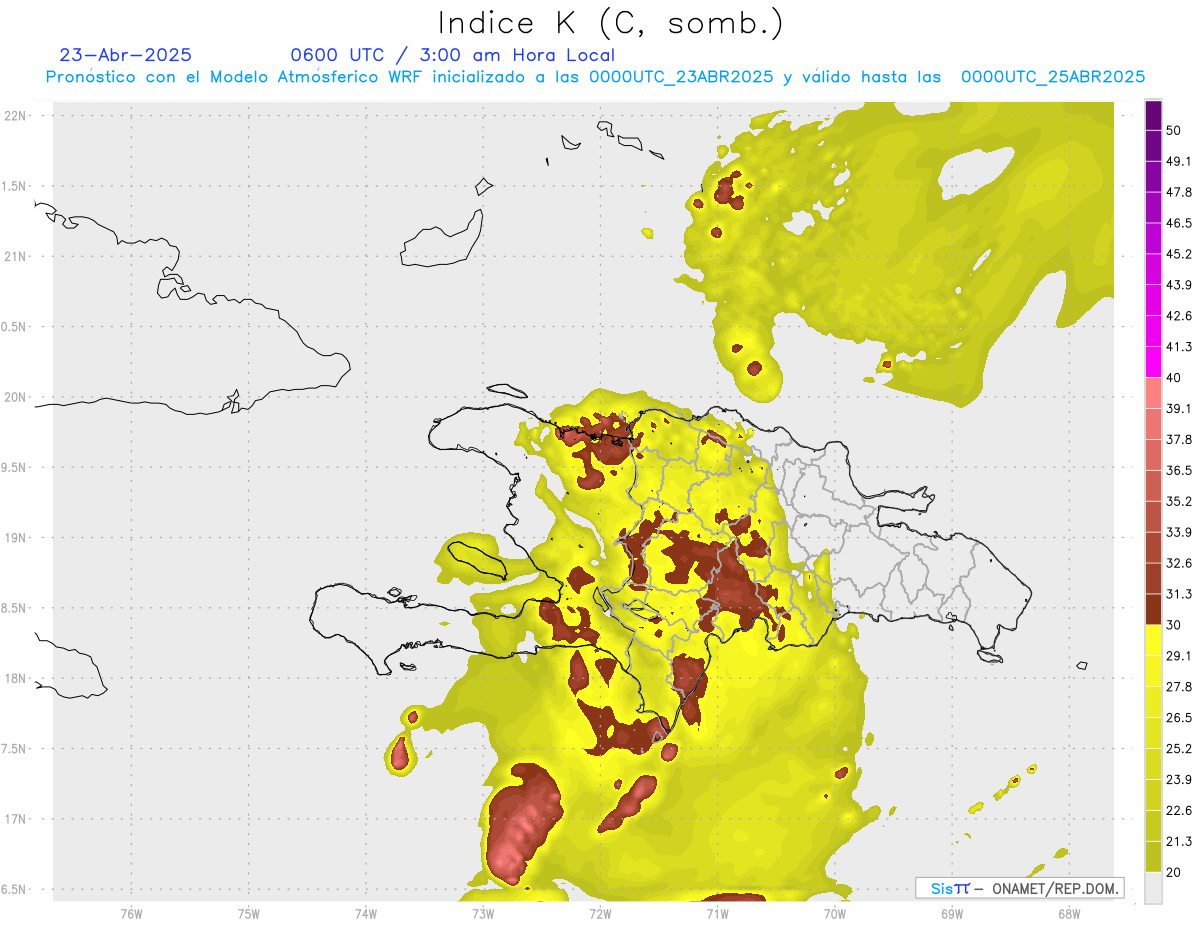Click the '17N' latitude axis label
1200x927 pixels.
click(x=15, y=820)
